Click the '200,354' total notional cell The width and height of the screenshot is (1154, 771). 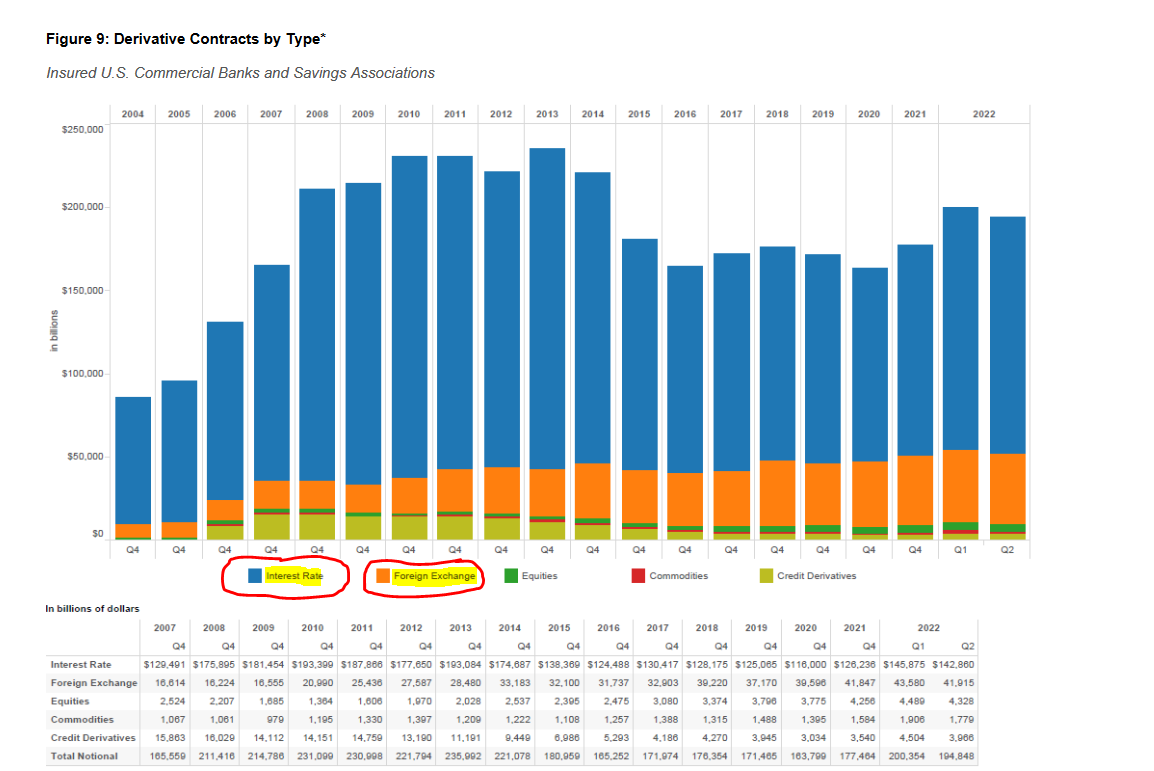(x=907, y=756)
